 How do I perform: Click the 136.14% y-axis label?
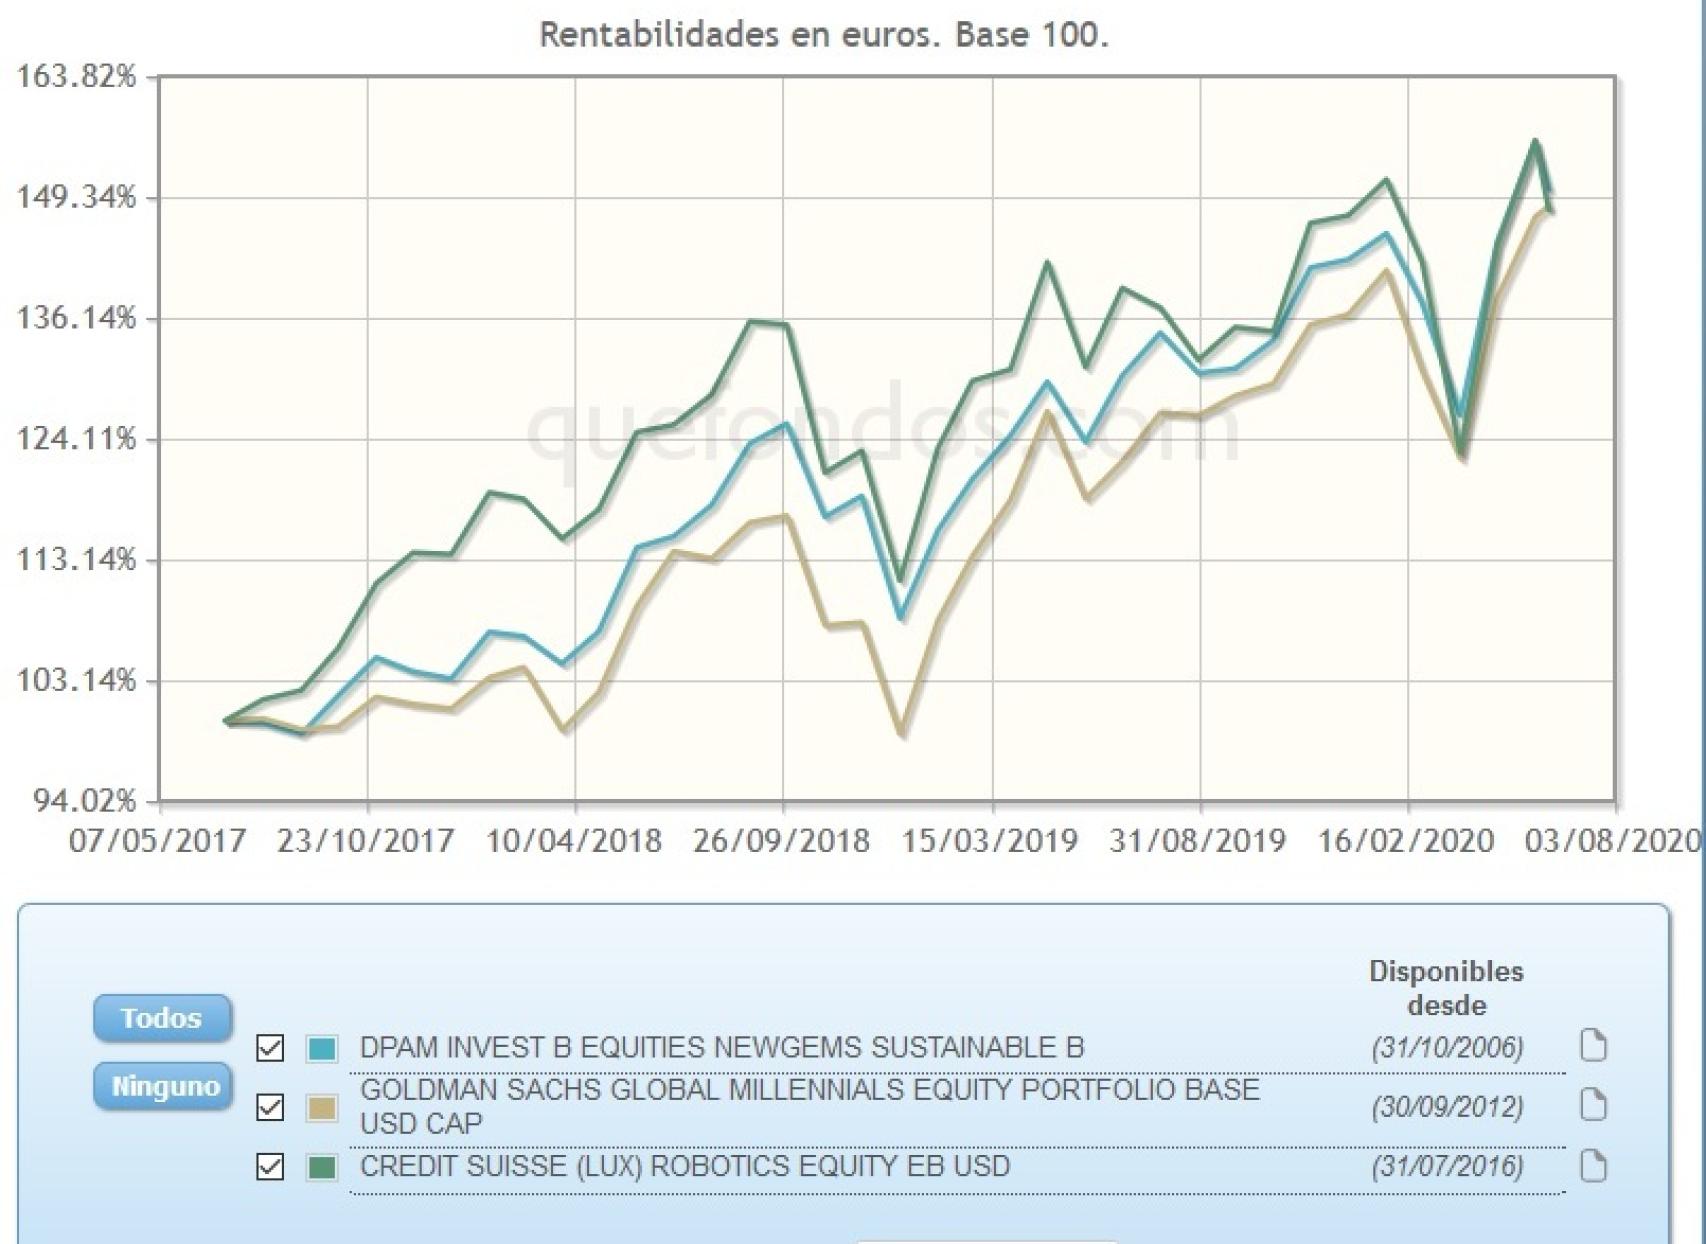coord(75,318)
